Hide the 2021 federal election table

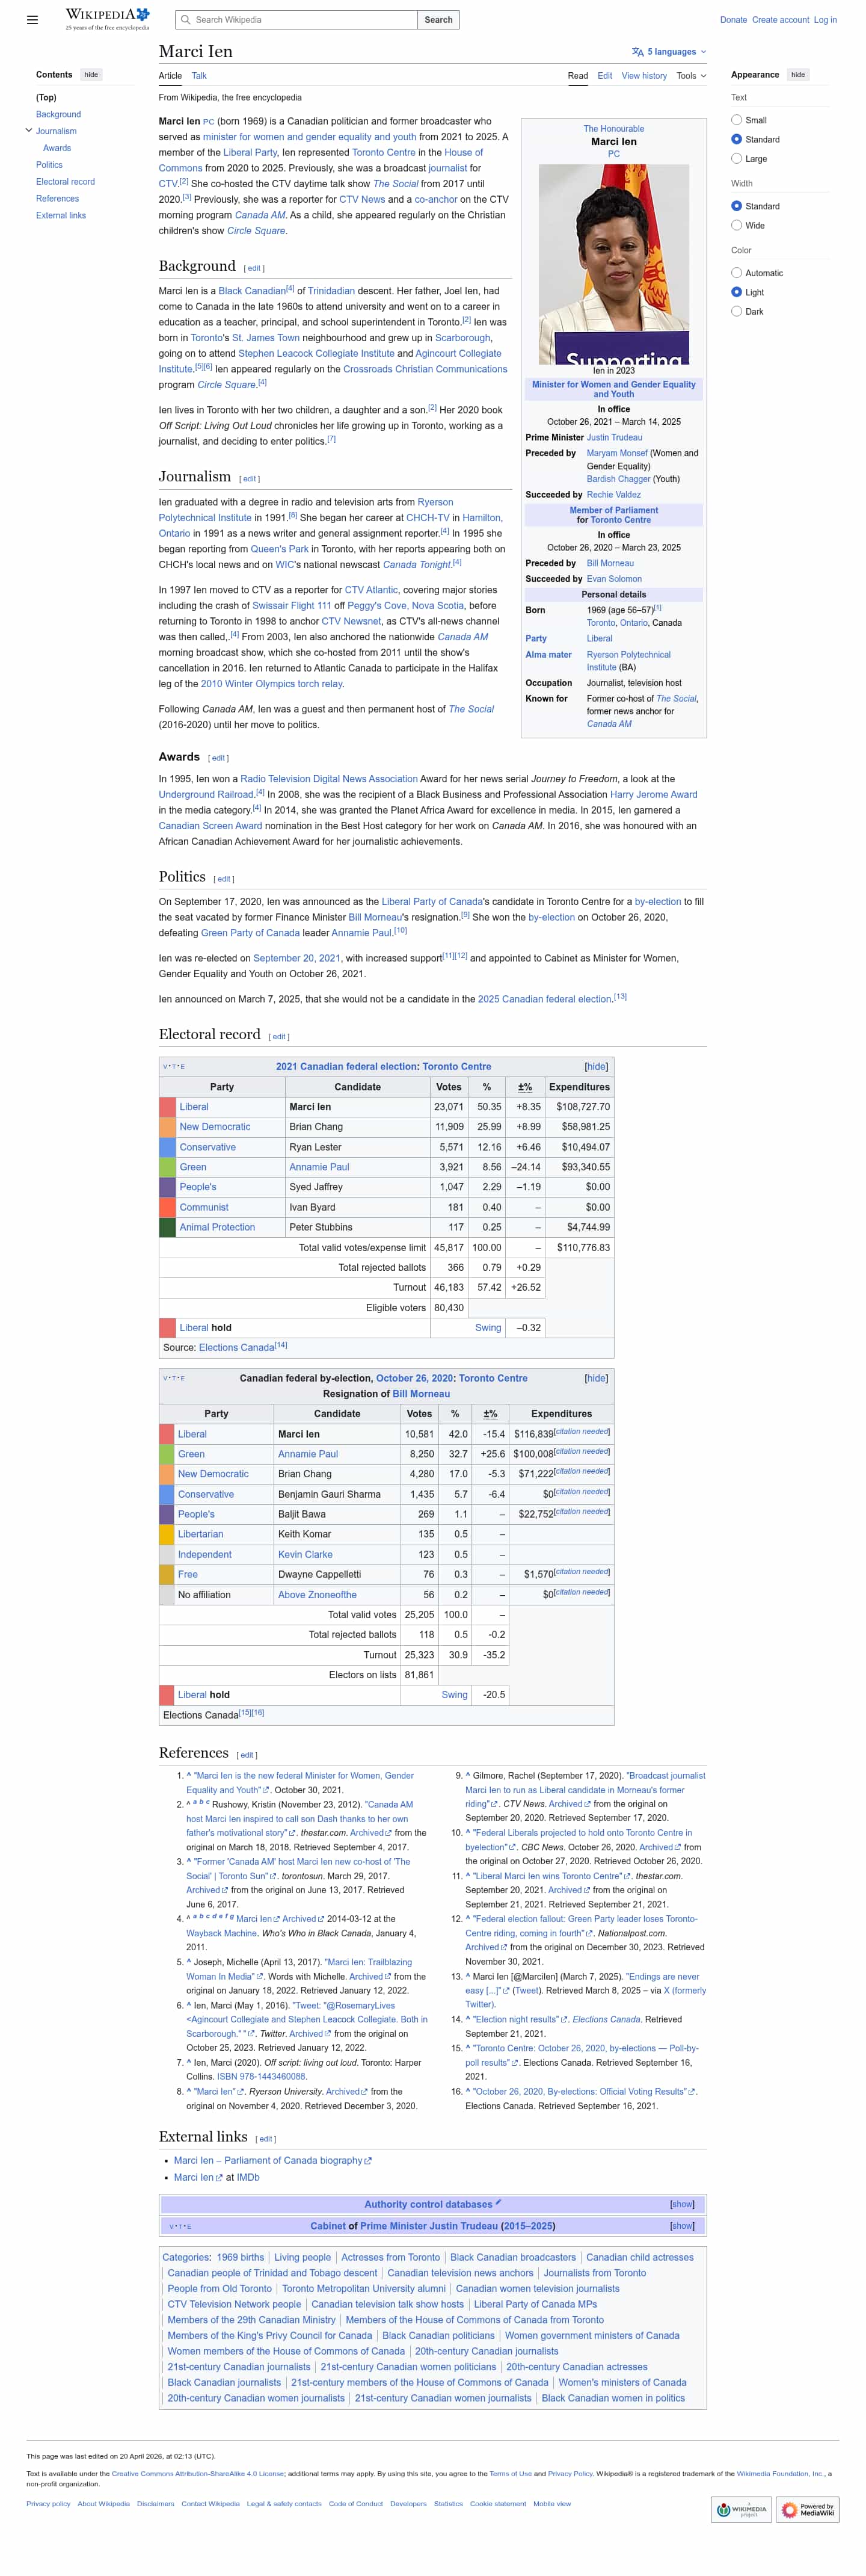coord(596,1066)
